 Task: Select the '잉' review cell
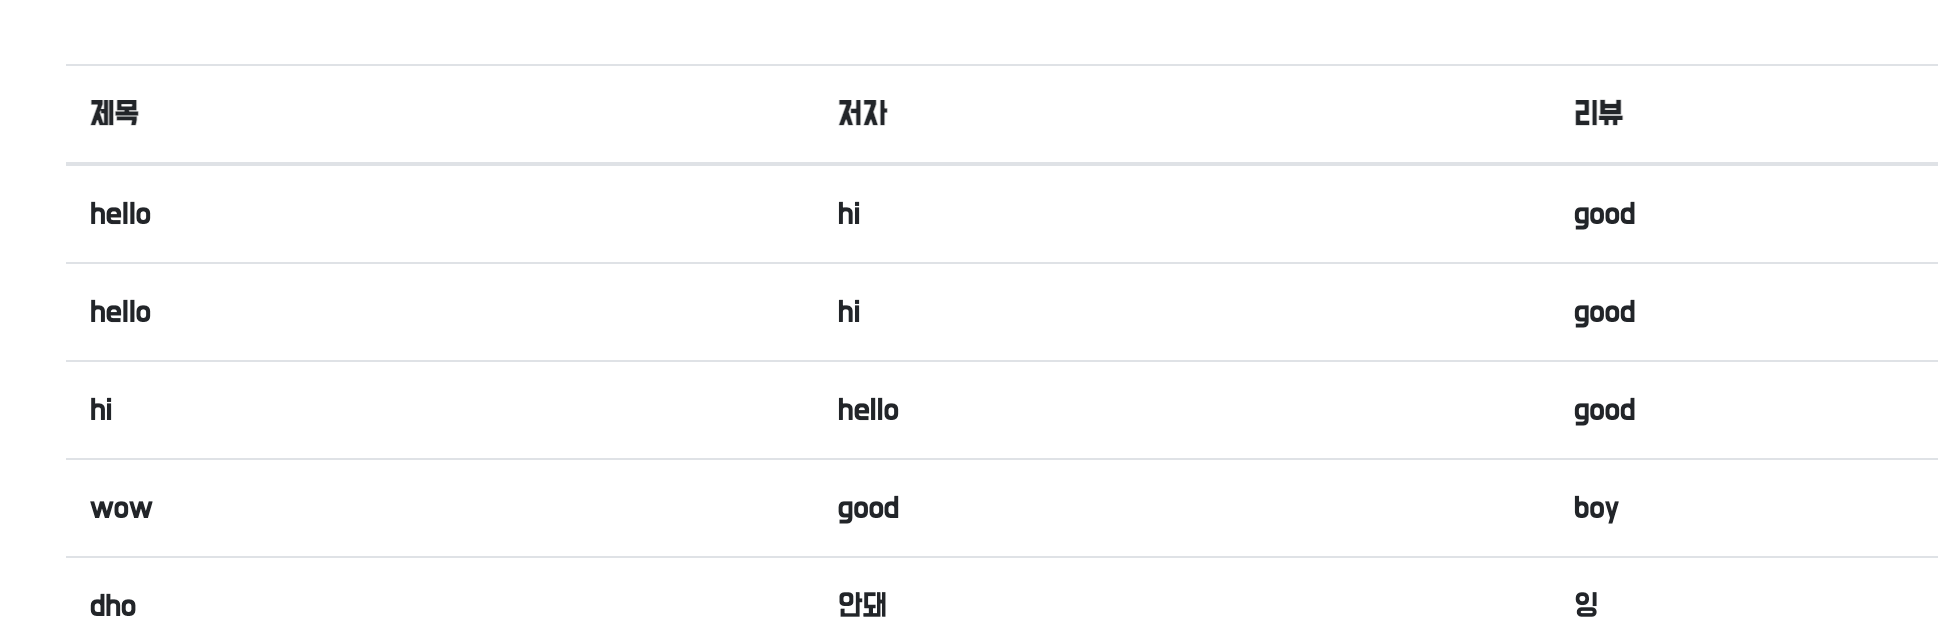coord(1586,605)
